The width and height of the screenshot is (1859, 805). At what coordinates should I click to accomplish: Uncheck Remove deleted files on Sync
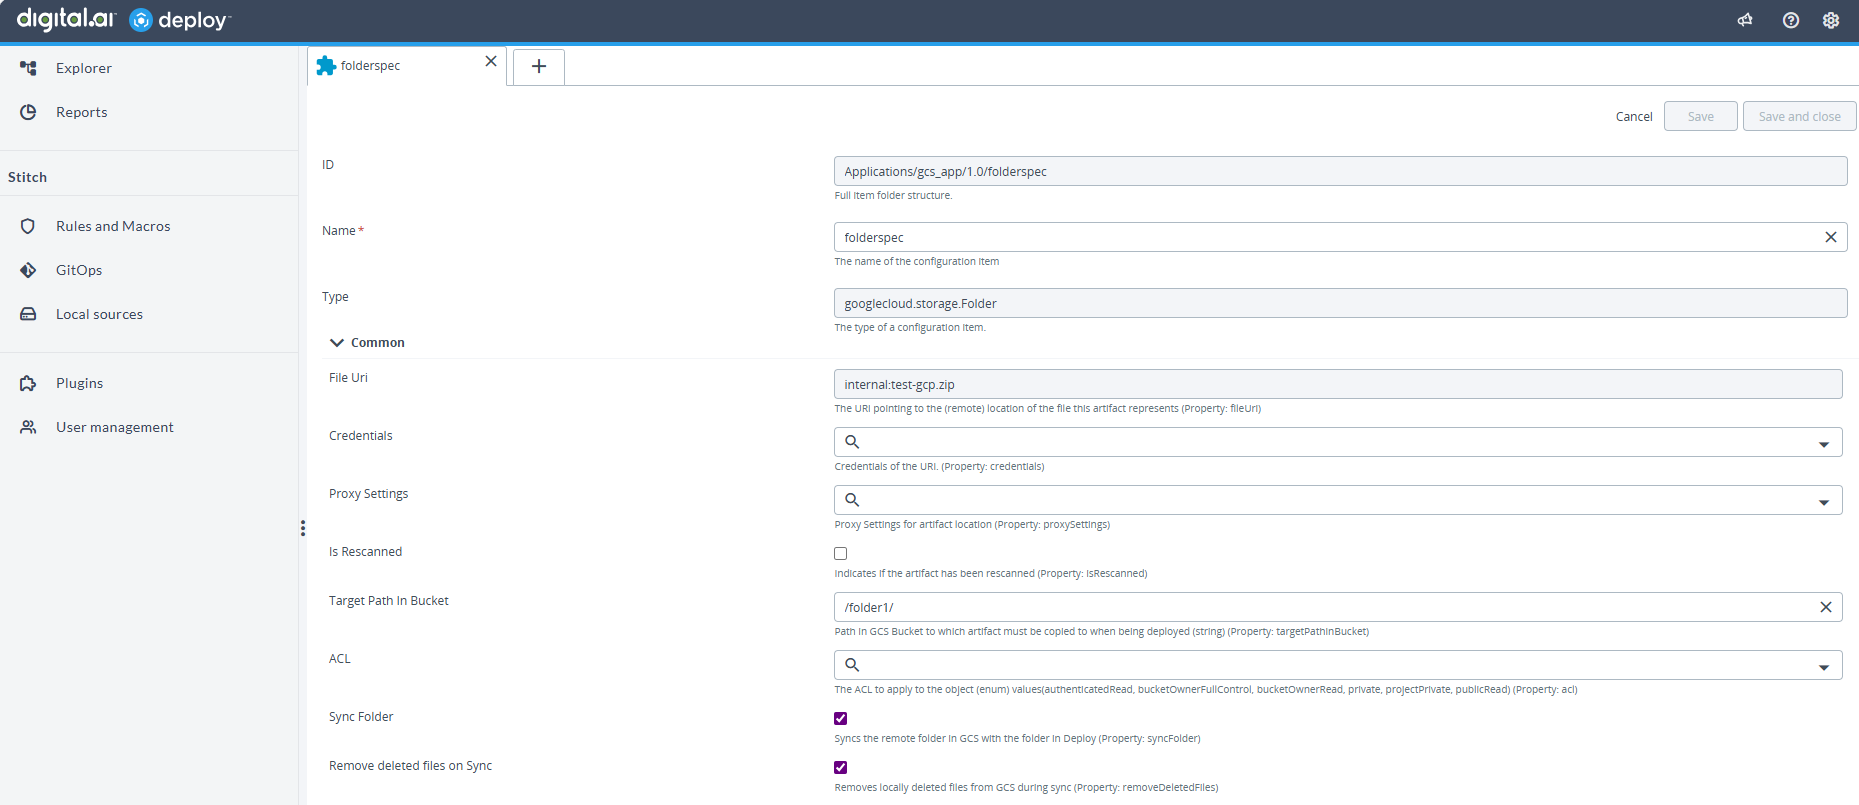(x=841, y=767)
